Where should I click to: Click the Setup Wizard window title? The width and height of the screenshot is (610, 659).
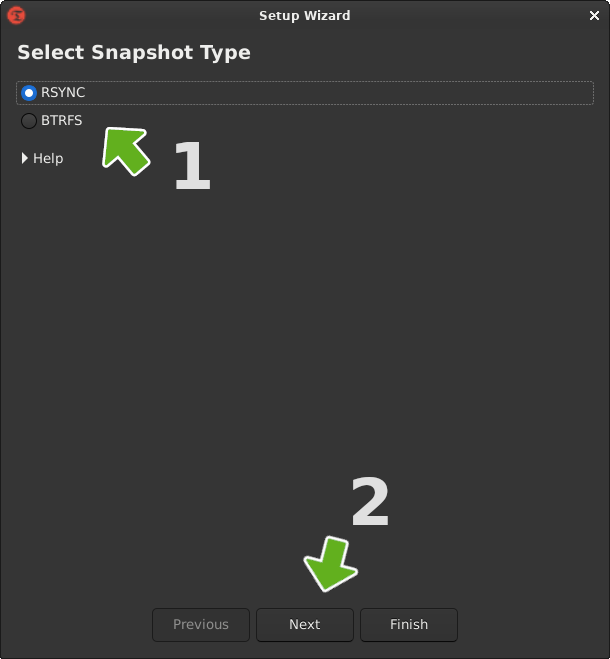(x=305, y=15)
